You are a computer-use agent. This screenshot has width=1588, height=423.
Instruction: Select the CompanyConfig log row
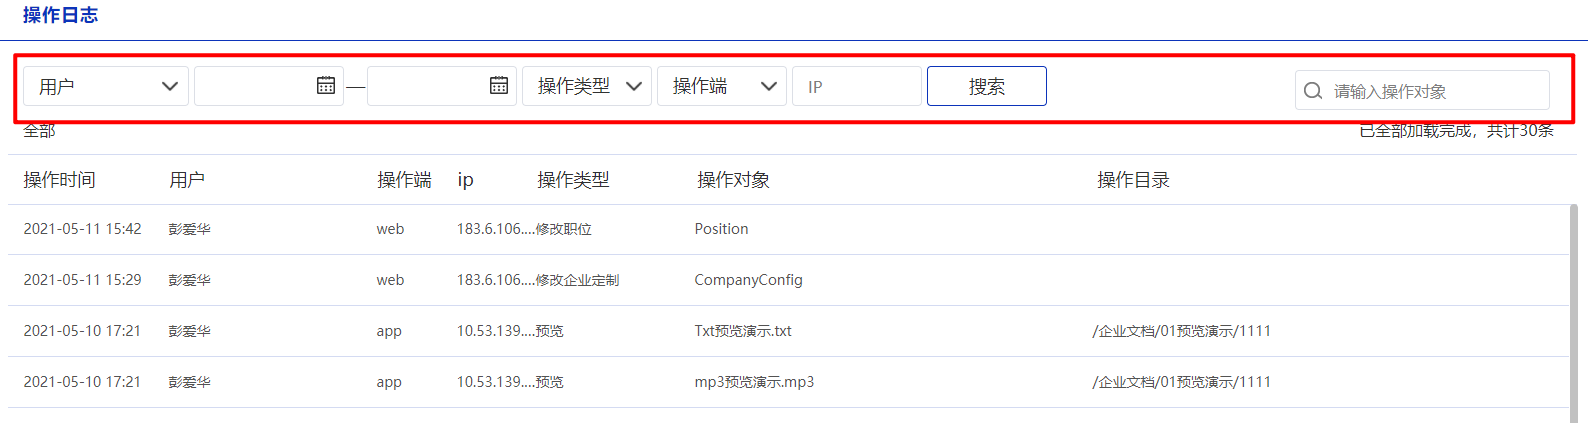[788, 280]
